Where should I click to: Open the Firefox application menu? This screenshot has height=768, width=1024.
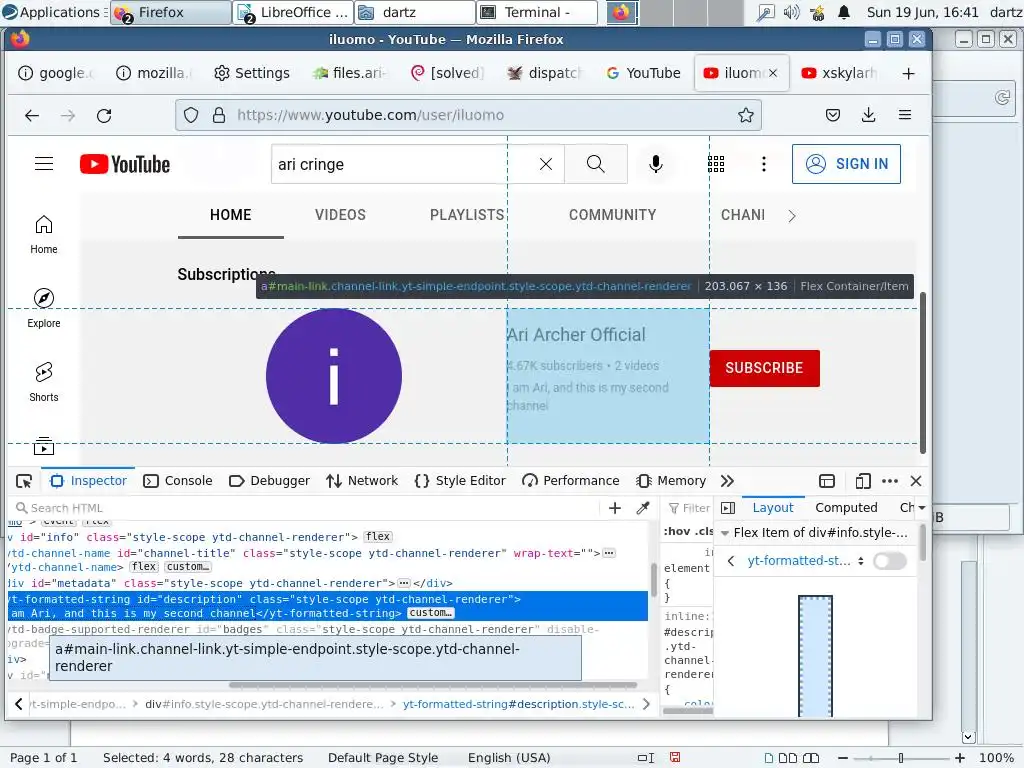coord(904,116)
